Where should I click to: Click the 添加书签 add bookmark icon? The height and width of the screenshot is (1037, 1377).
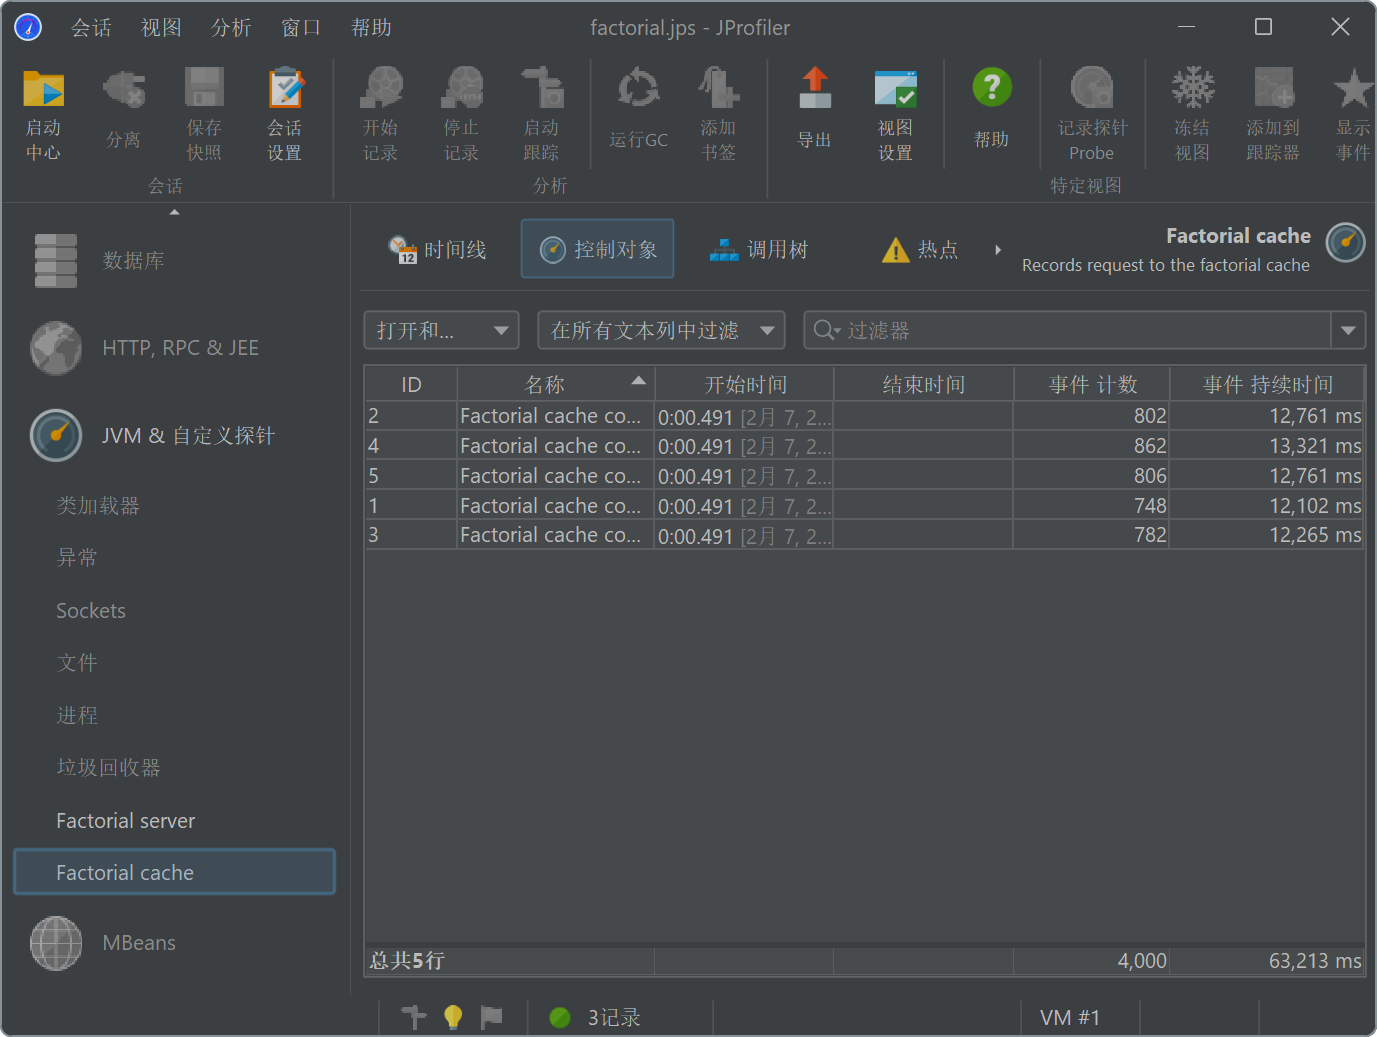(718, 88)
